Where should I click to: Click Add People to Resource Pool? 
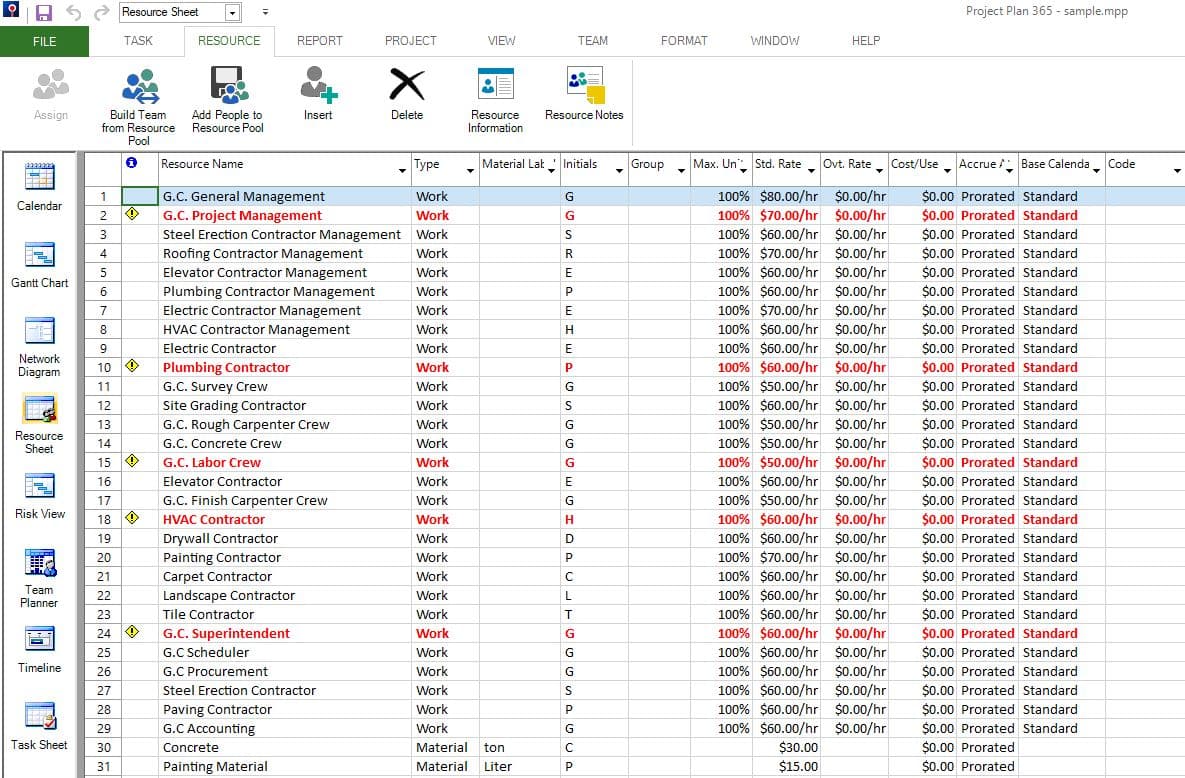[227, 95]
